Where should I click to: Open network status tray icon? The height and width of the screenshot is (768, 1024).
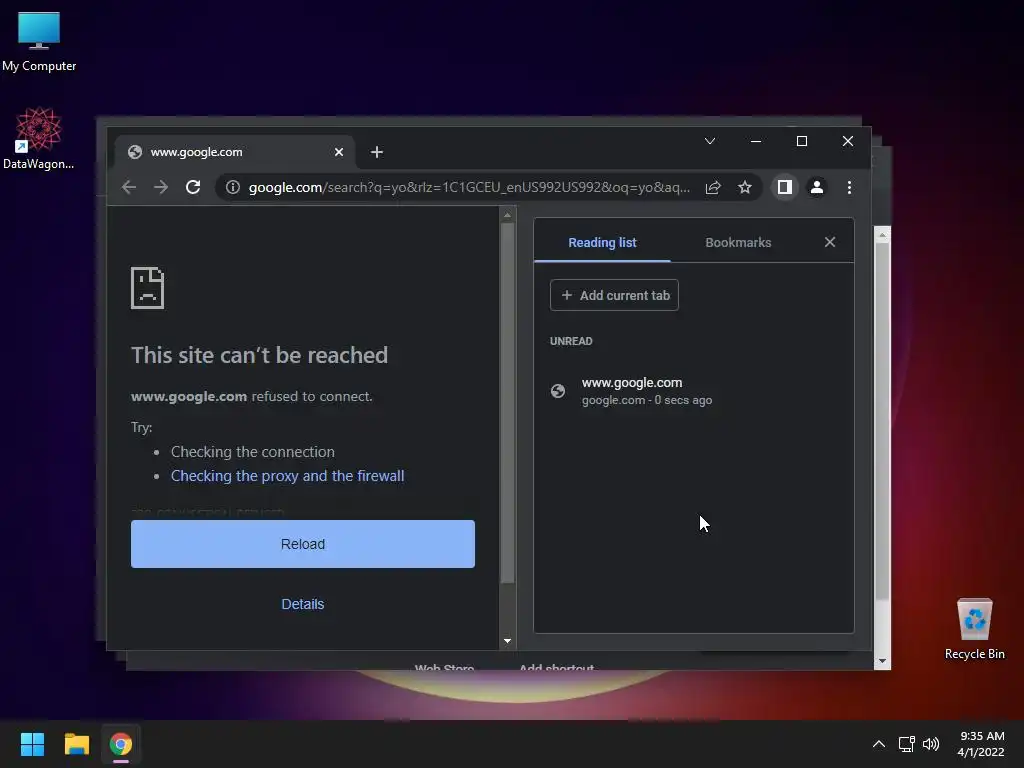pos(906,744)
